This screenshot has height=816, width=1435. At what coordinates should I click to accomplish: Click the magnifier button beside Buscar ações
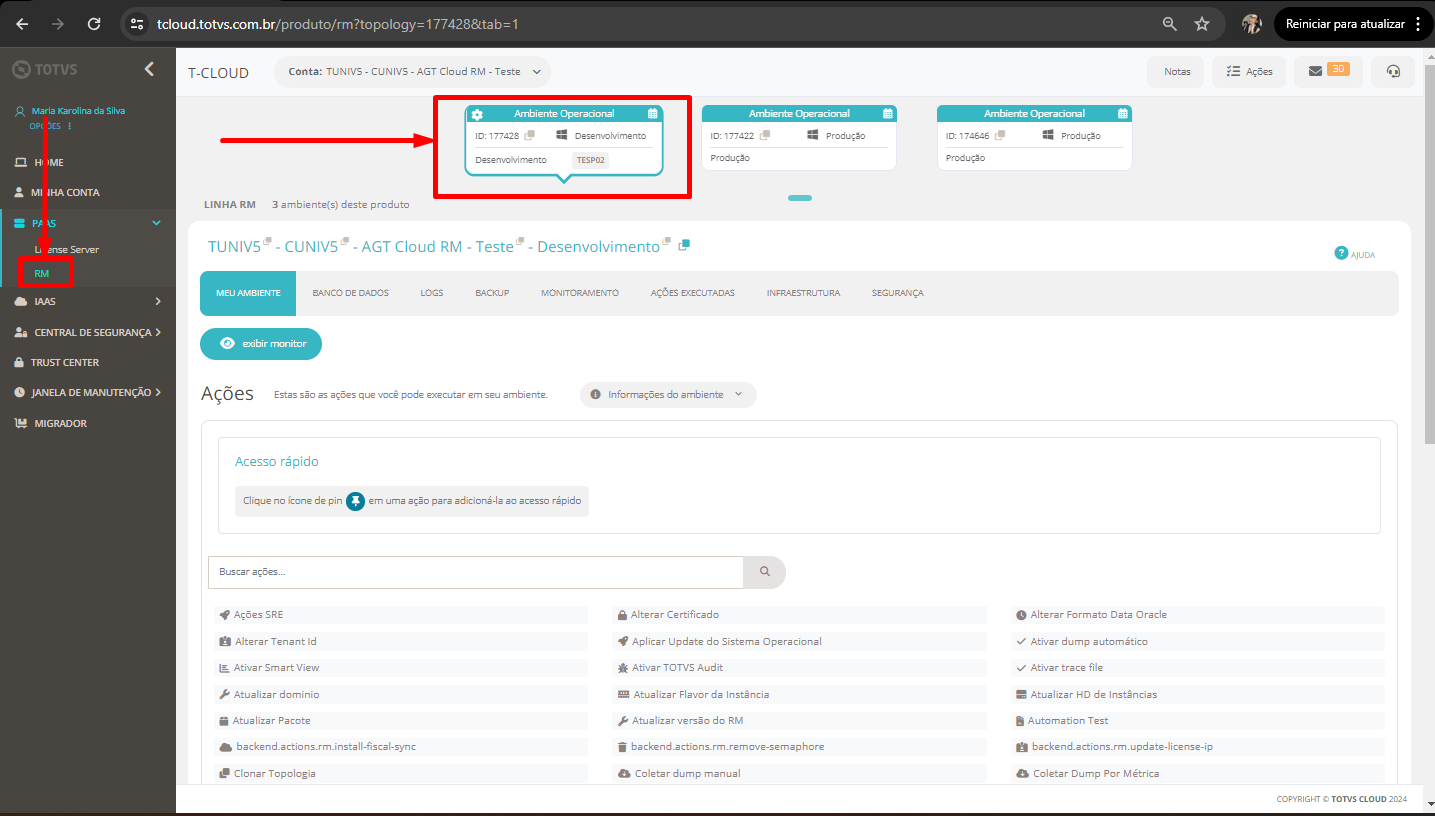(x=765, y=572)
